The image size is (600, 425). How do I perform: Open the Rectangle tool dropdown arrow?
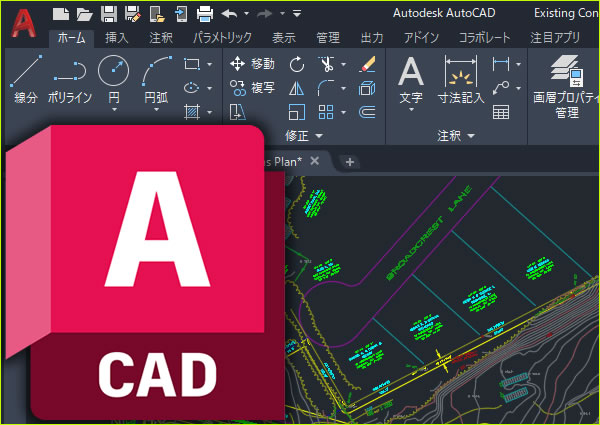coord(210,64)
